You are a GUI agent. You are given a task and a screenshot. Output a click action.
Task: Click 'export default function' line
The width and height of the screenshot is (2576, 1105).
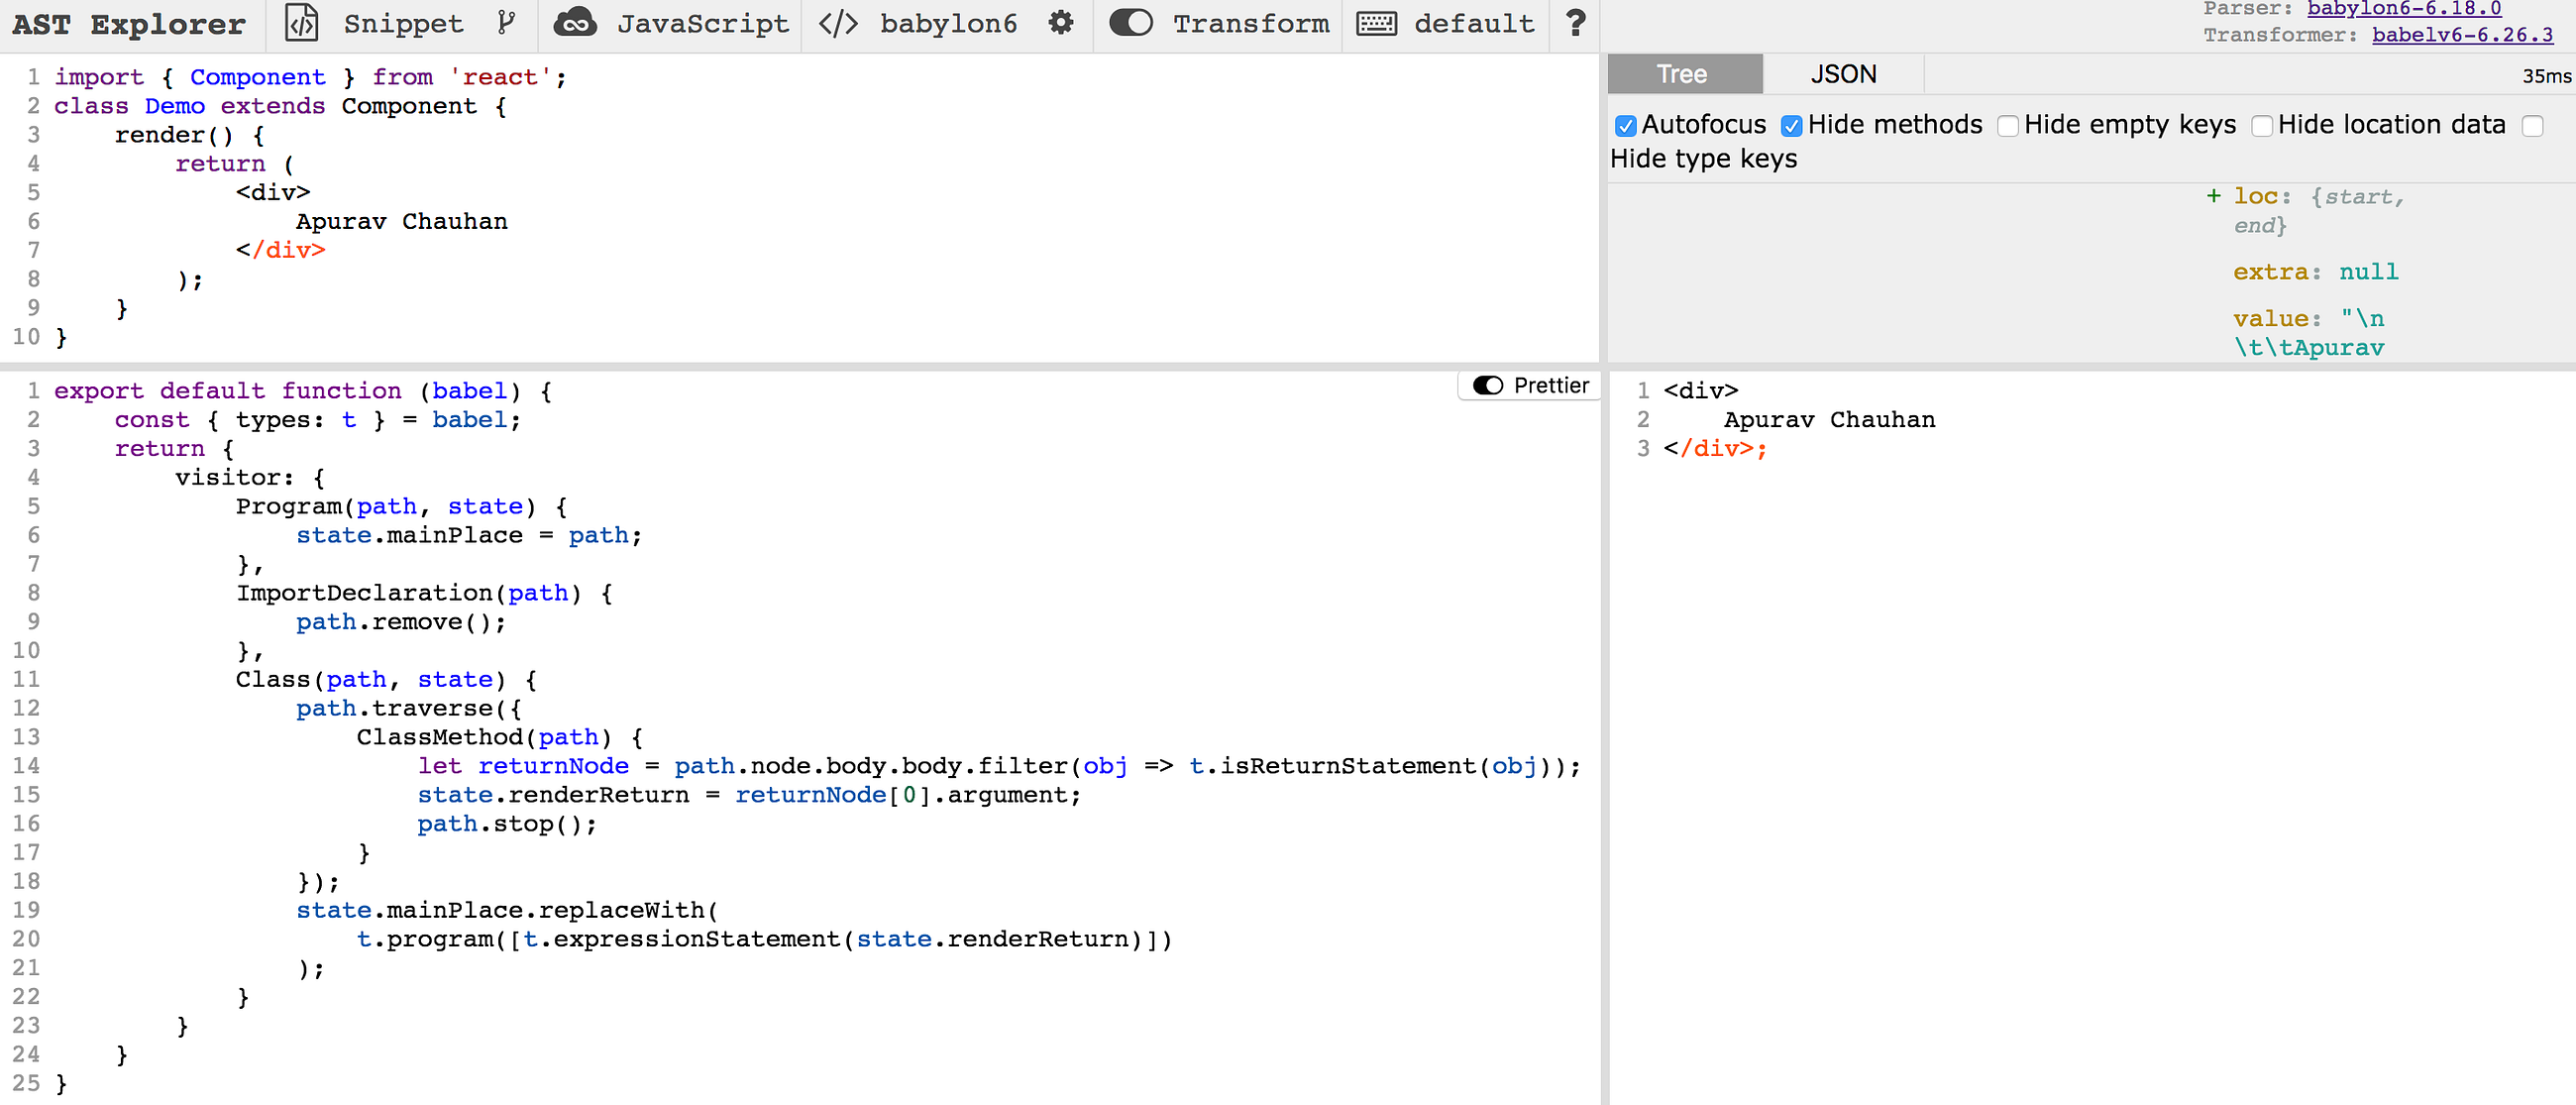[x=303, y=391]
